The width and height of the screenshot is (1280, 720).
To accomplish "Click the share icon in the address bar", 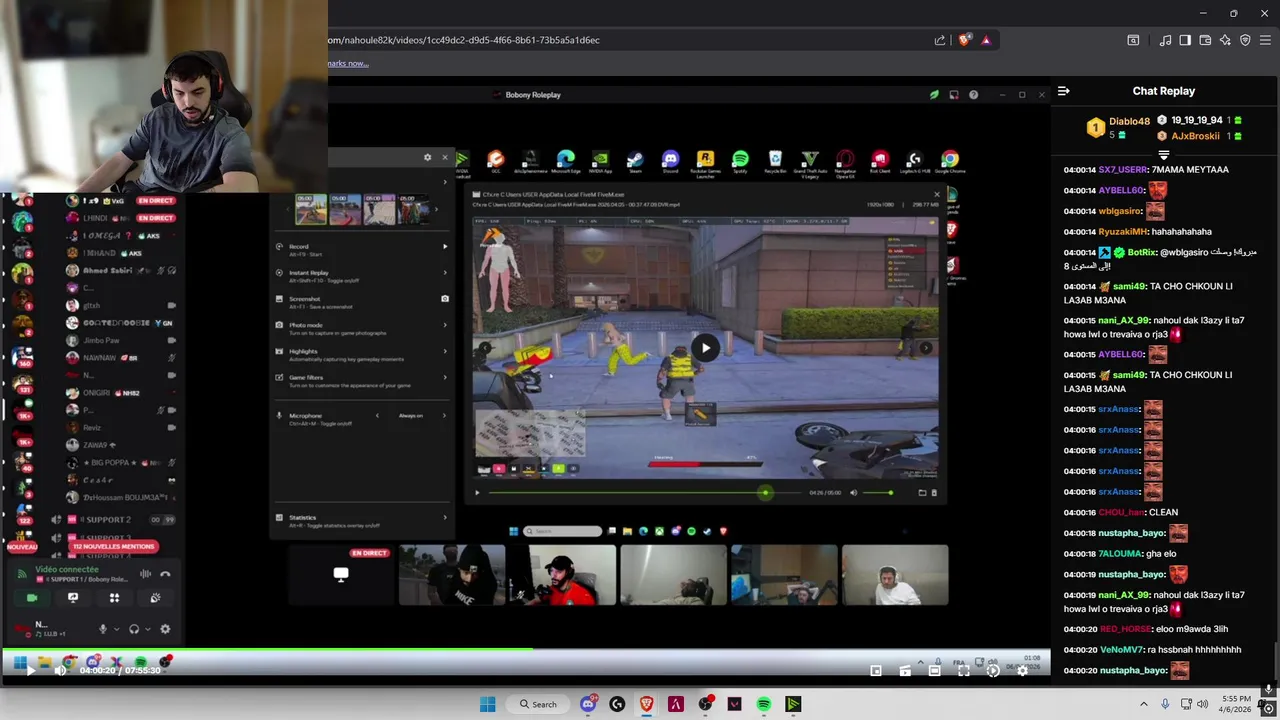I will pyautogui.click(x=939, y=40).
